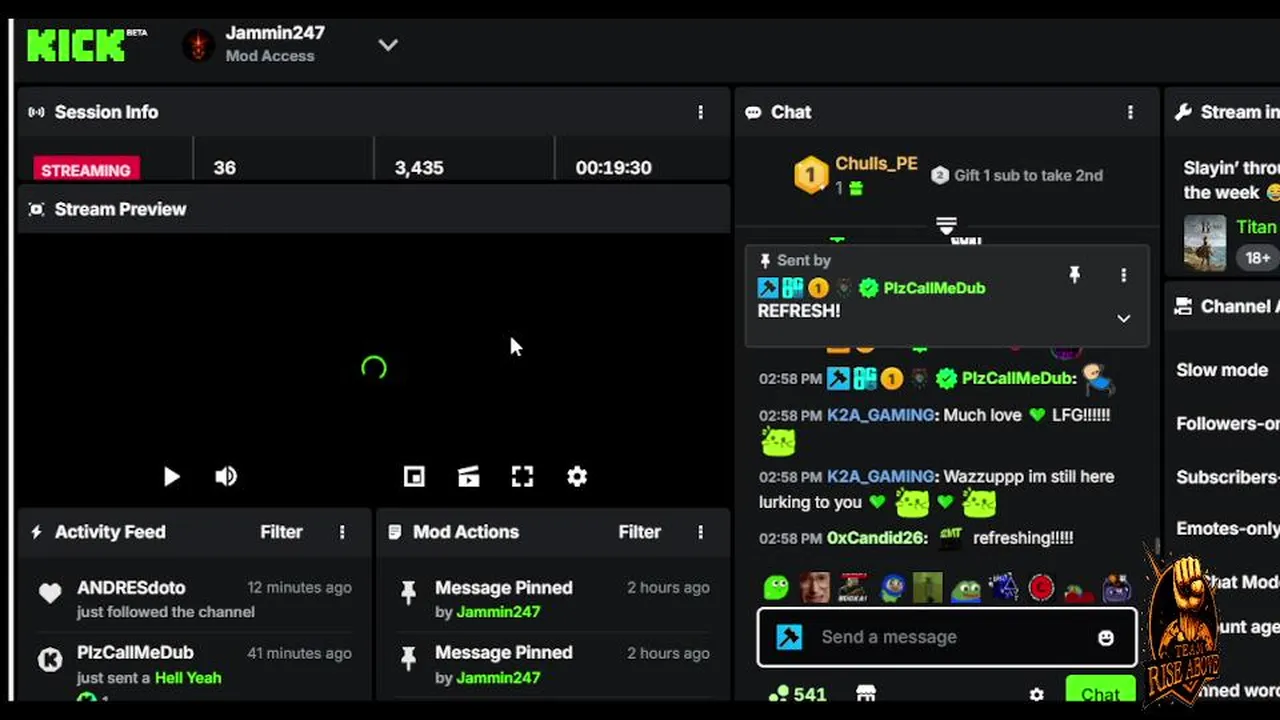The width and height of the screenshot is (1280, 720).
Task: Mute the stream preview volume
Action: tap(226, 477)
